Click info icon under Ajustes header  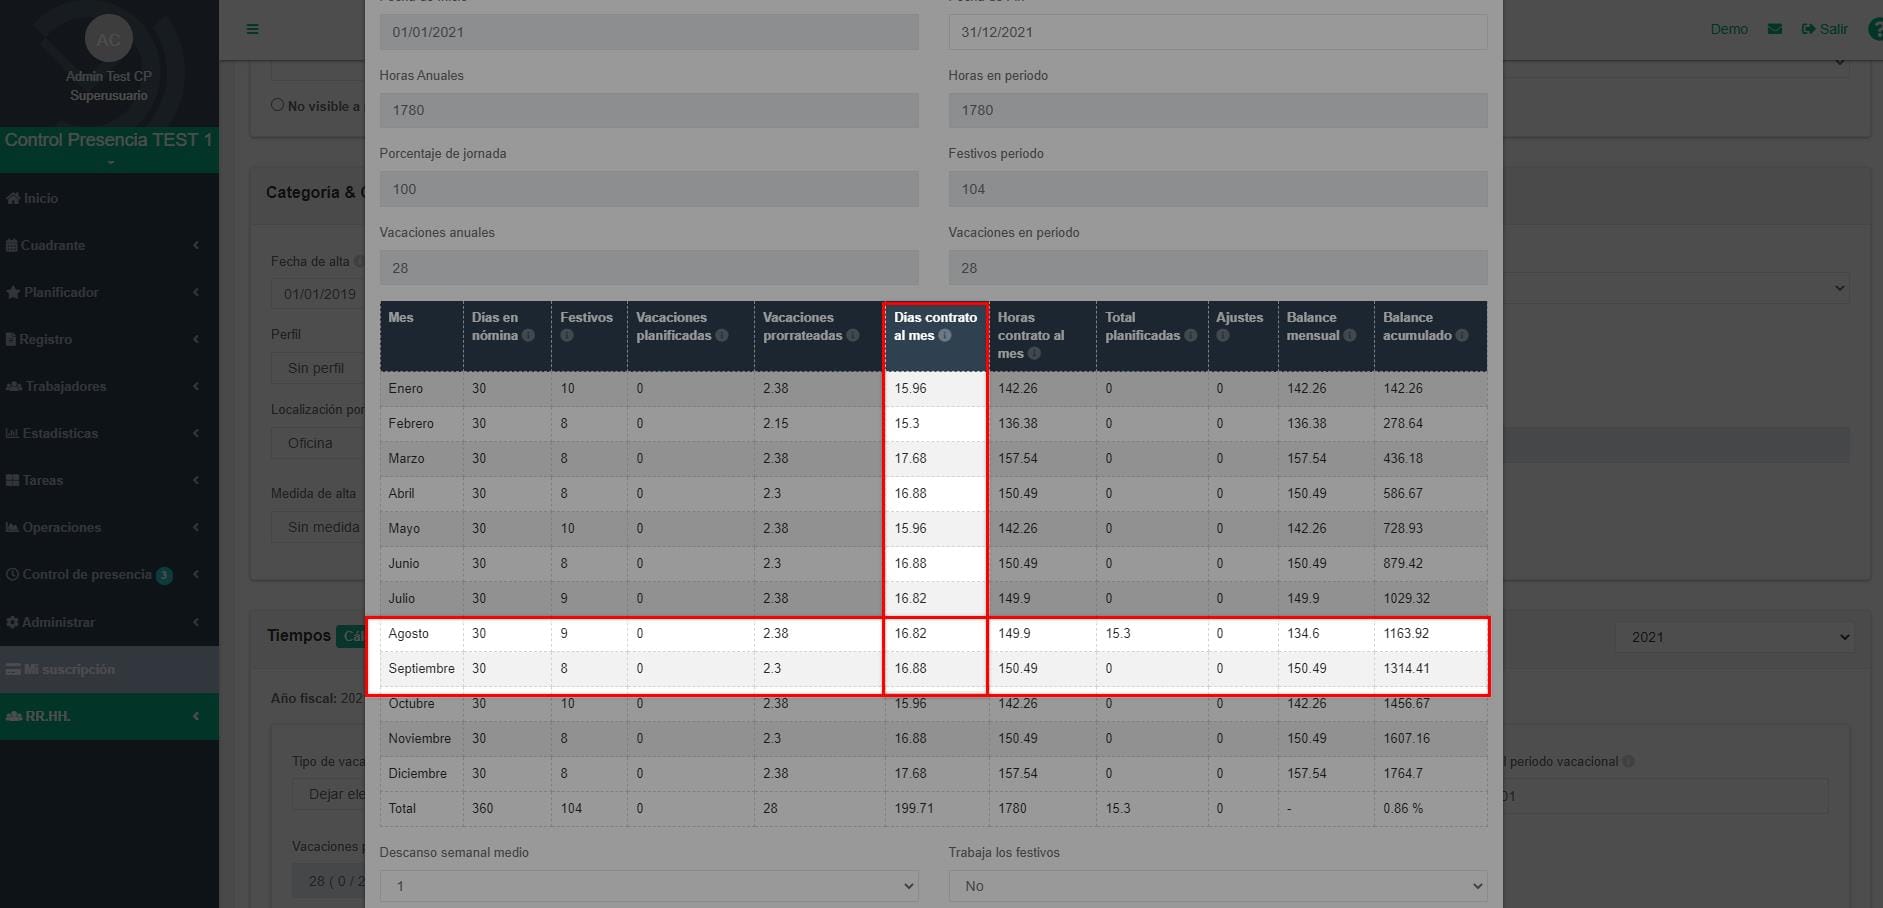(x=1223, y=336)
